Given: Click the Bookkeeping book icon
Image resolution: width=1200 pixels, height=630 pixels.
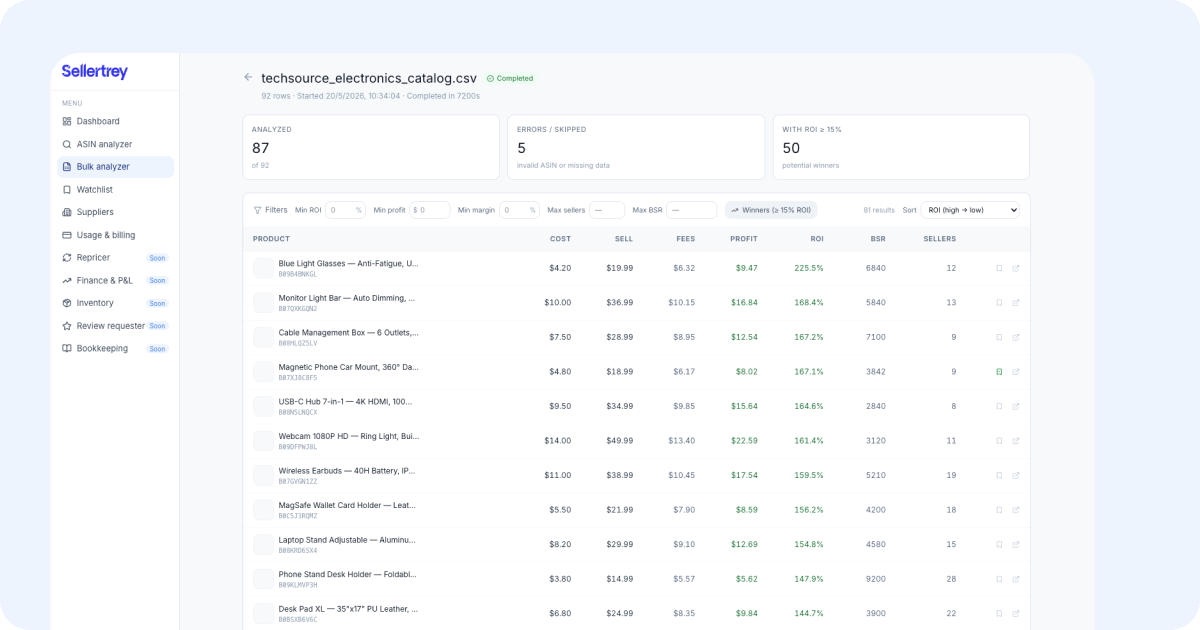Looking at the screenshot, I should click(67, 348).
